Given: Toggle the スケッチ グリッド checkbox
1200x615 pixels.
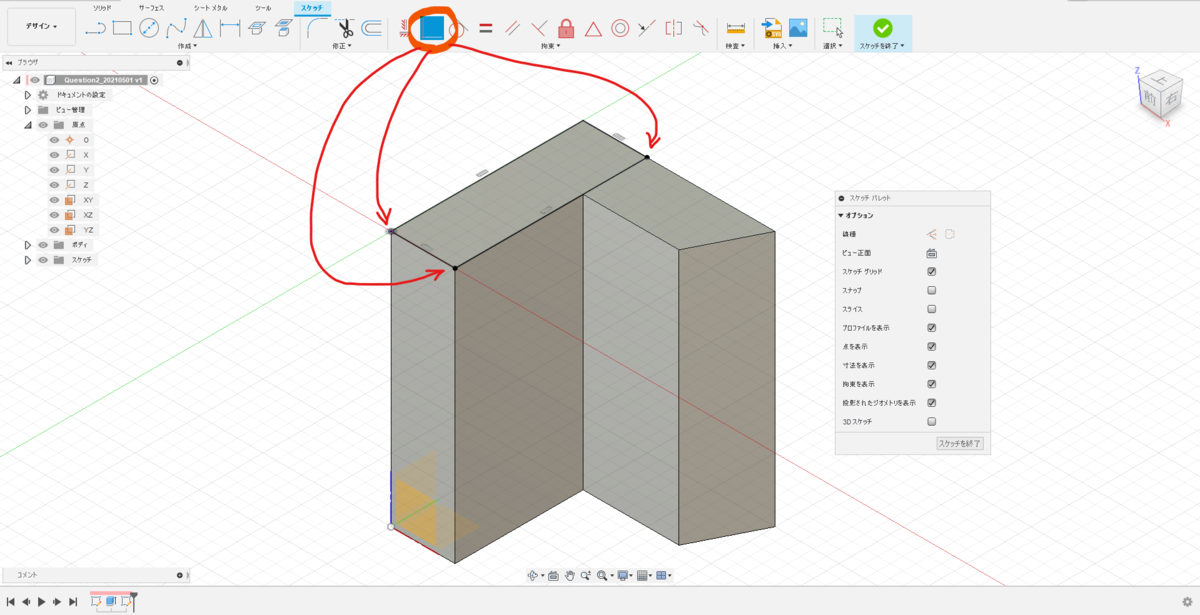Looking at the screenshot, I should click(932, 271).
